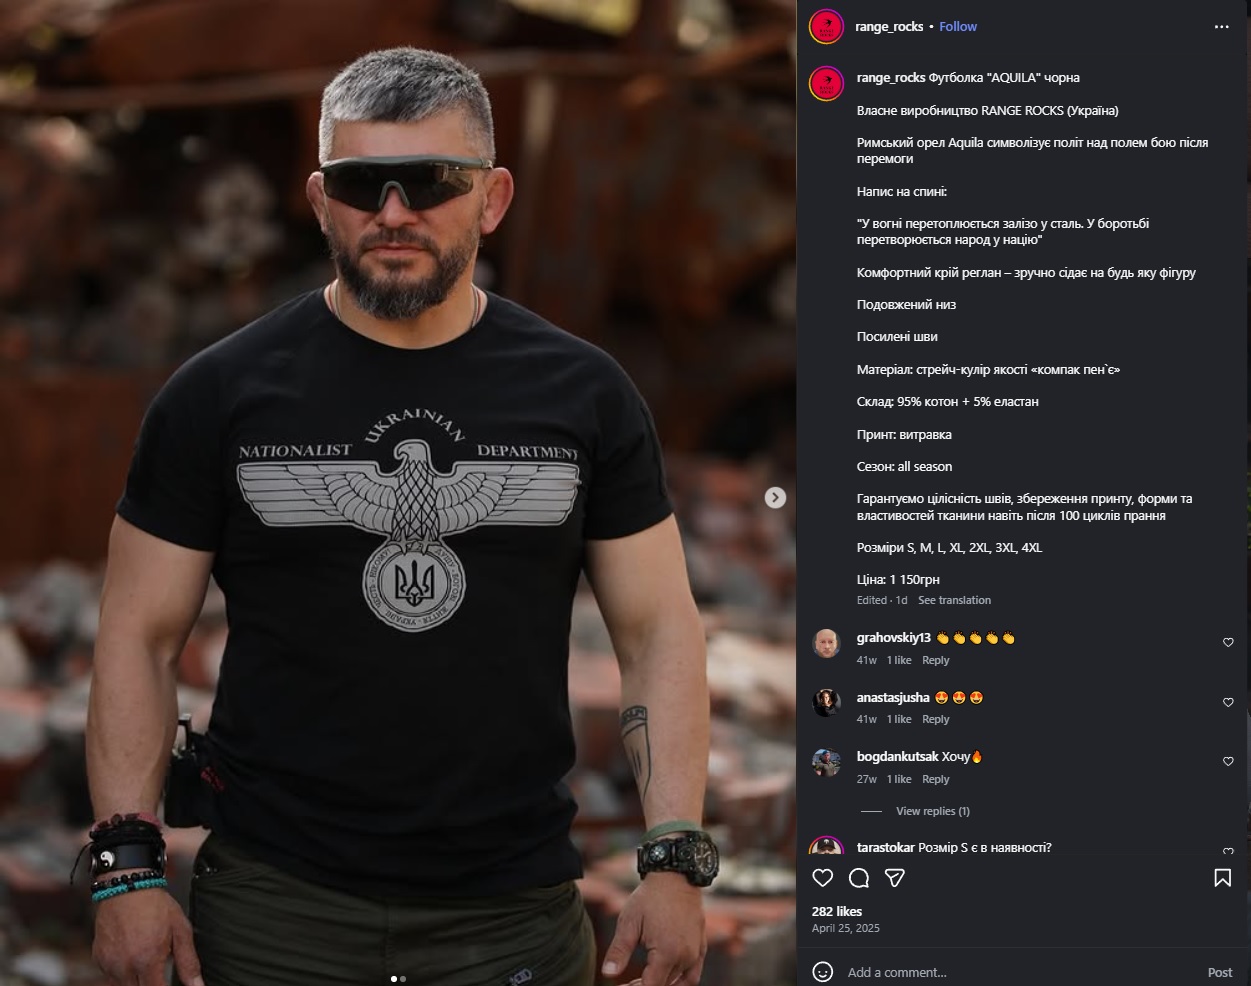Save post with bookmark icon
1251x986 pixels.
click(1222, 878)
